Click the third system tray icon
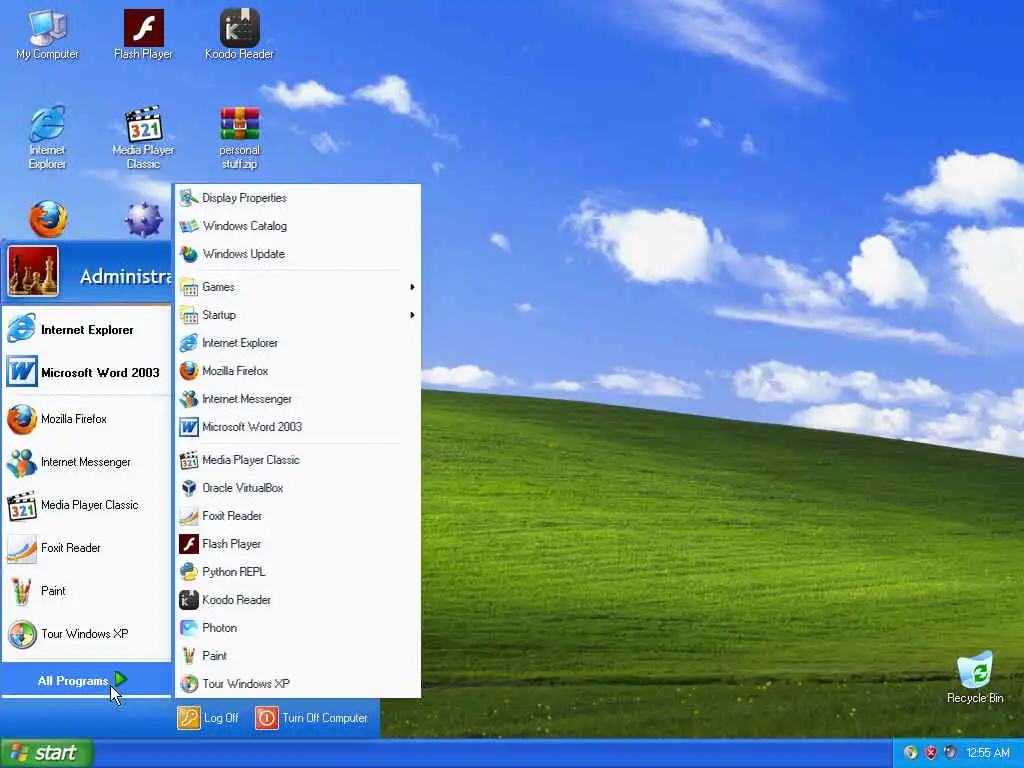 click(x=951, y=753)
